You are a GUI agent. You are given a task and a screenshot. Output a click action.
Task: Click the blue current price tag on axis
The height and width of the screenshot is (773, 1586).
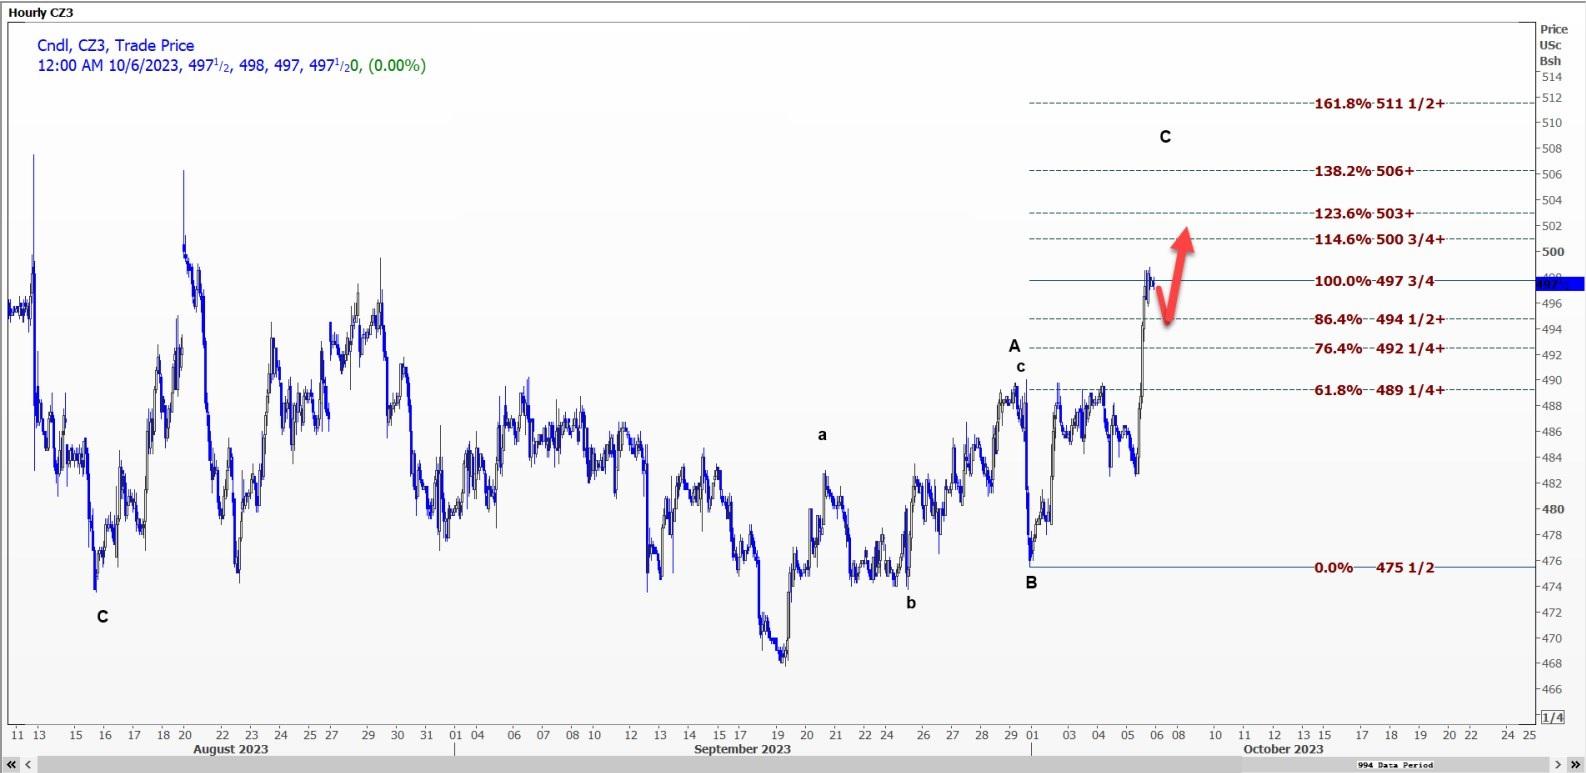coord(1560,284)
